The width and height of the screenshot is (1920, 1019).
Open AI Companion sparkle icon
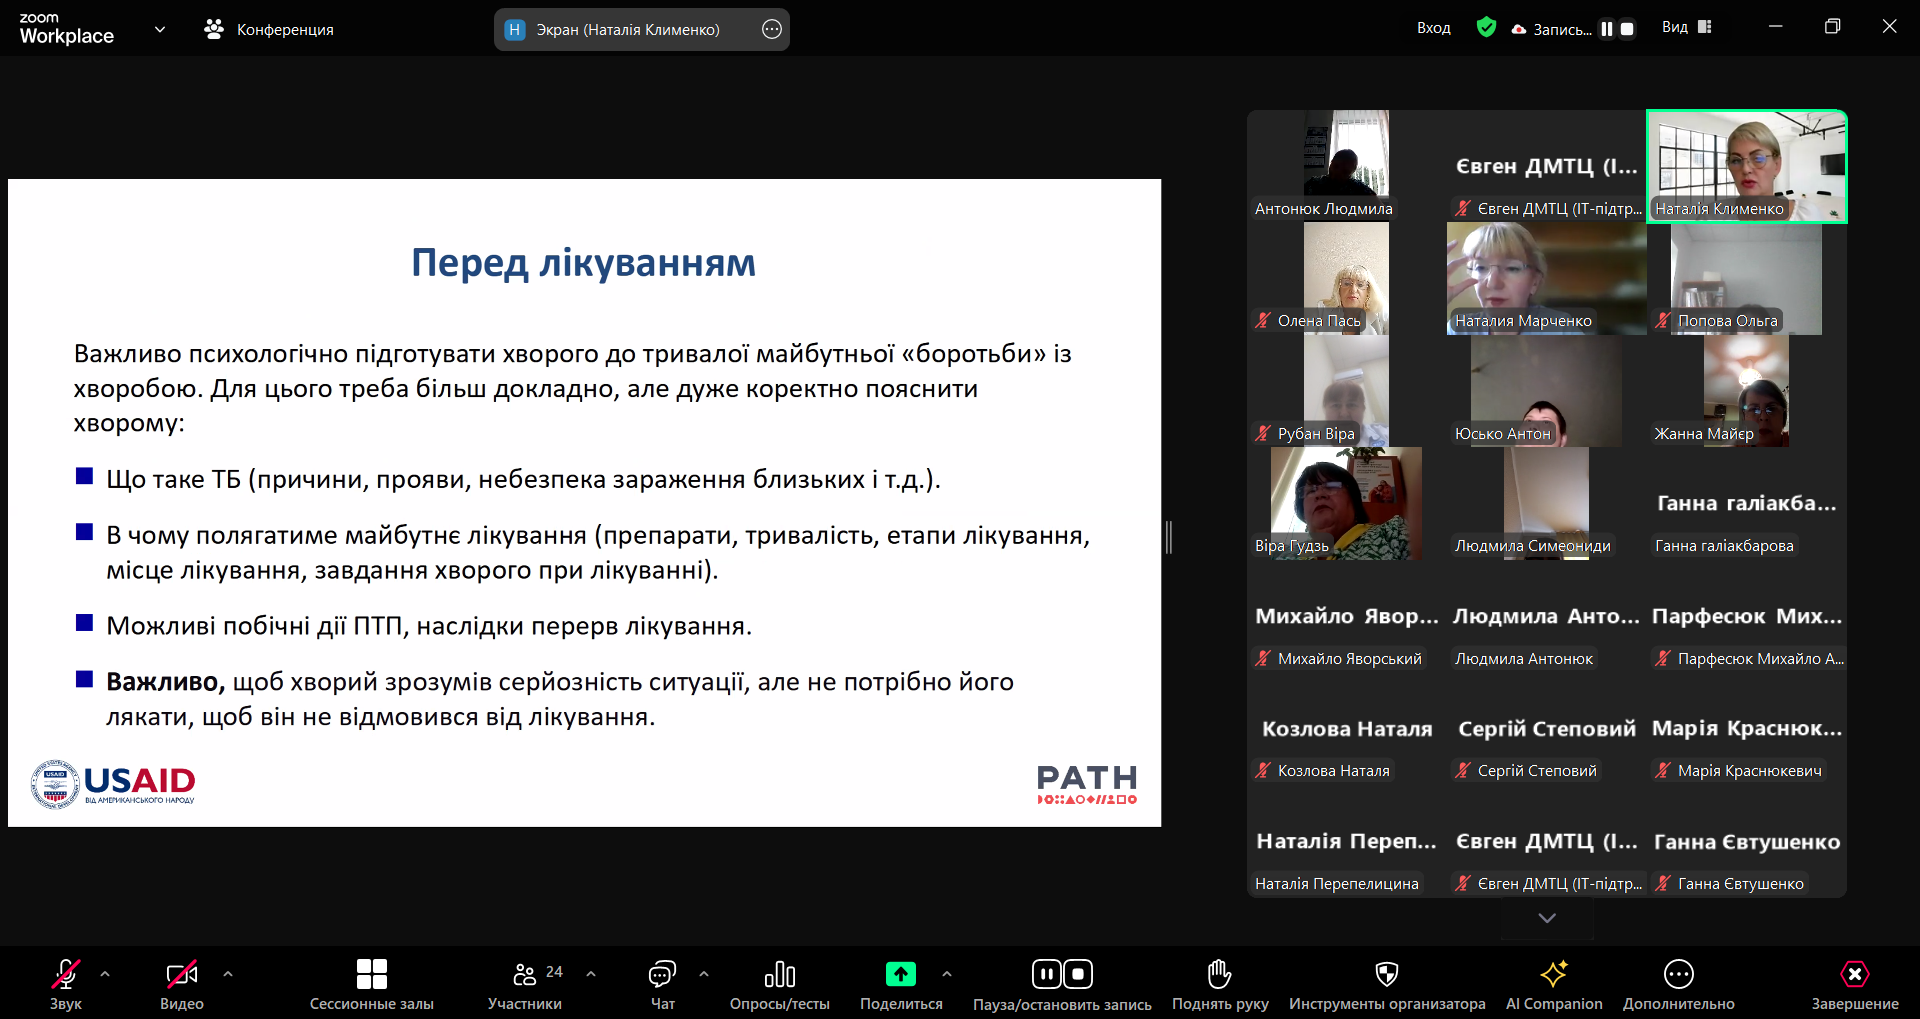point(1553,974)
